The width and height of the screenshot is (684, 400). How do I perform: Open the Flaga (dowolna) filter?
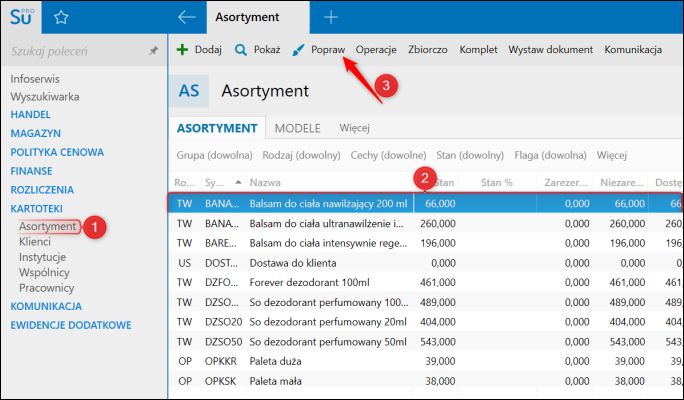click(x=550, y=155)
